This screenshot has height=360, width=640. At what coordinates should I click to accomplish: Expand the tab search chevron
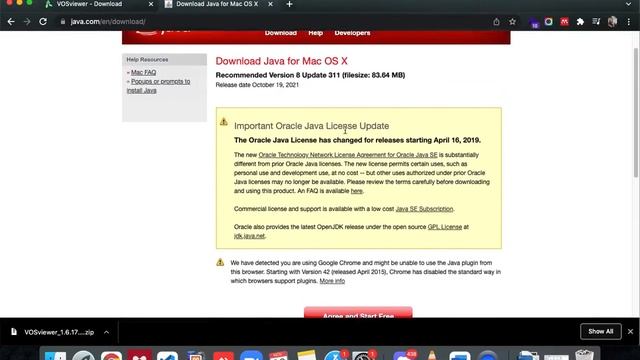tap(629, 4)
